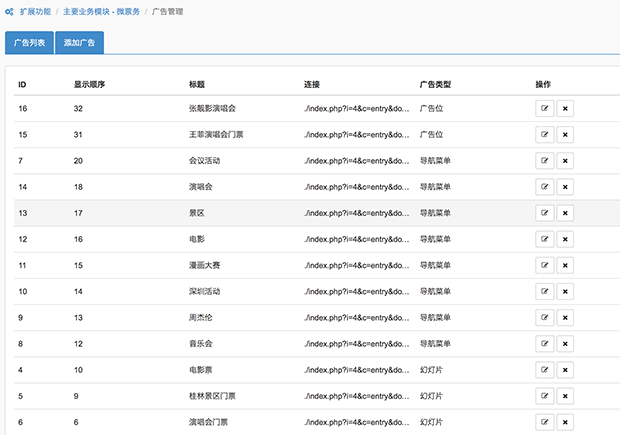Click the 周杰伦 title cell
The image size is (620, 435).
(201, 317)
